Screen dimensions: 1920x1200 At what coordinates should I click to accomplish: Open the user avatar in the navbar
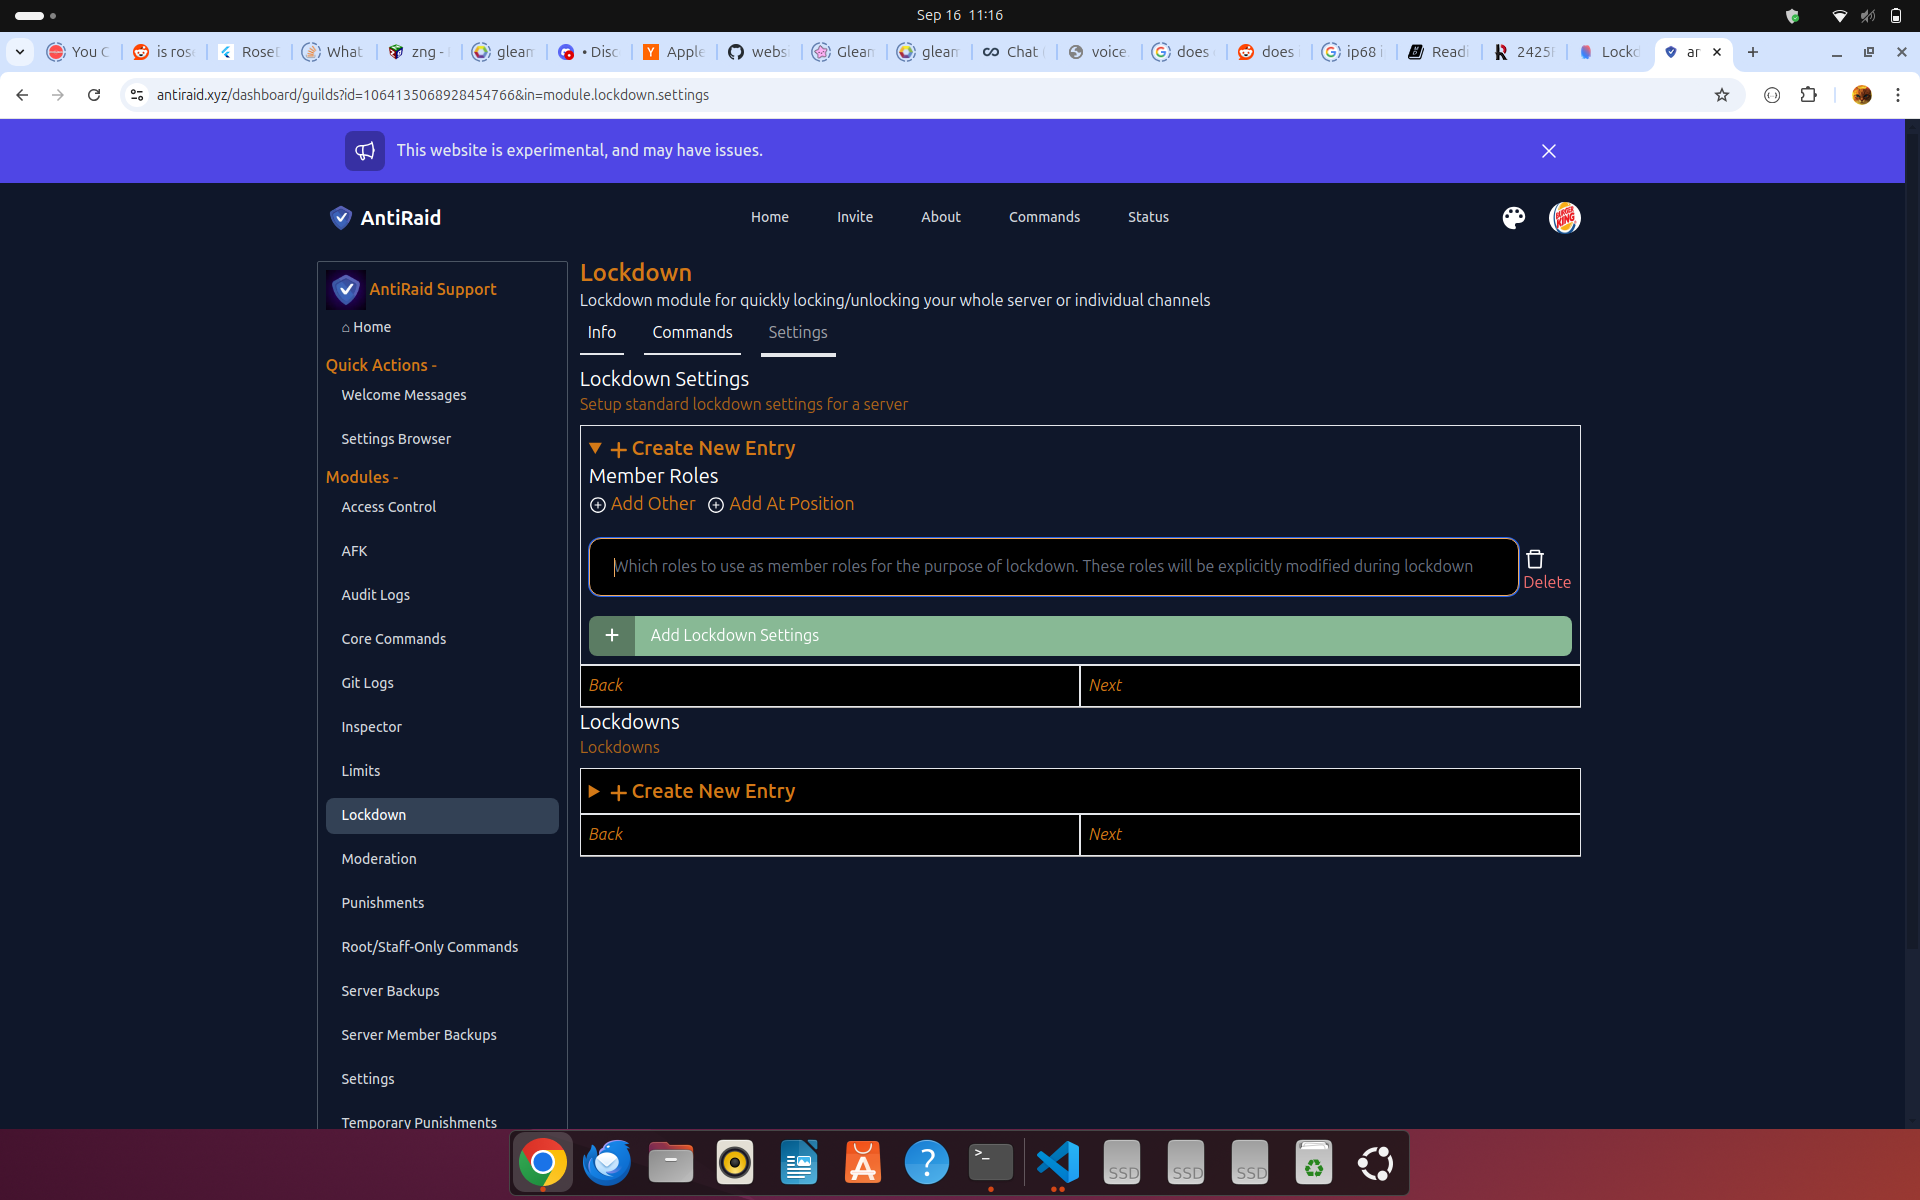coord(1564,218)
